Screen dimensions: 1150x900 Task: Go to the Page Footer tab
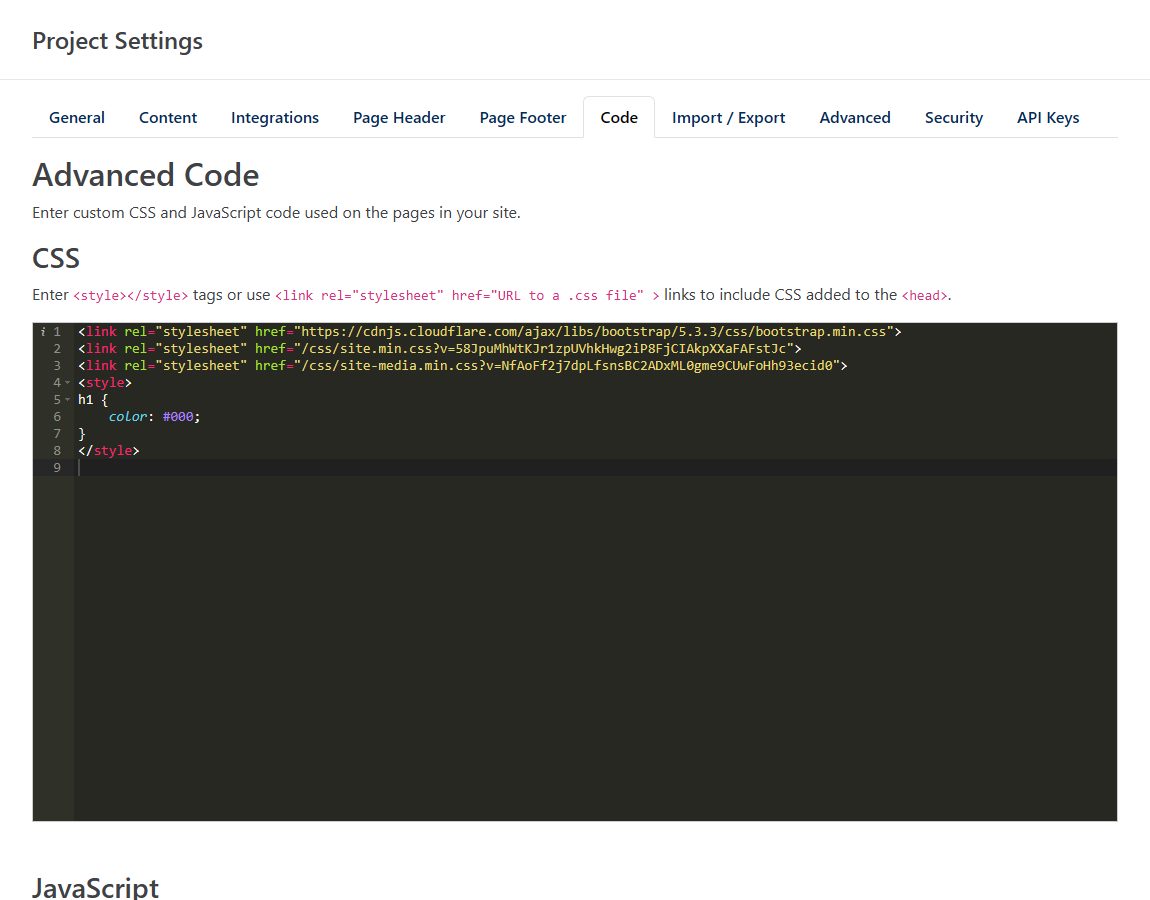pos(523,117)
